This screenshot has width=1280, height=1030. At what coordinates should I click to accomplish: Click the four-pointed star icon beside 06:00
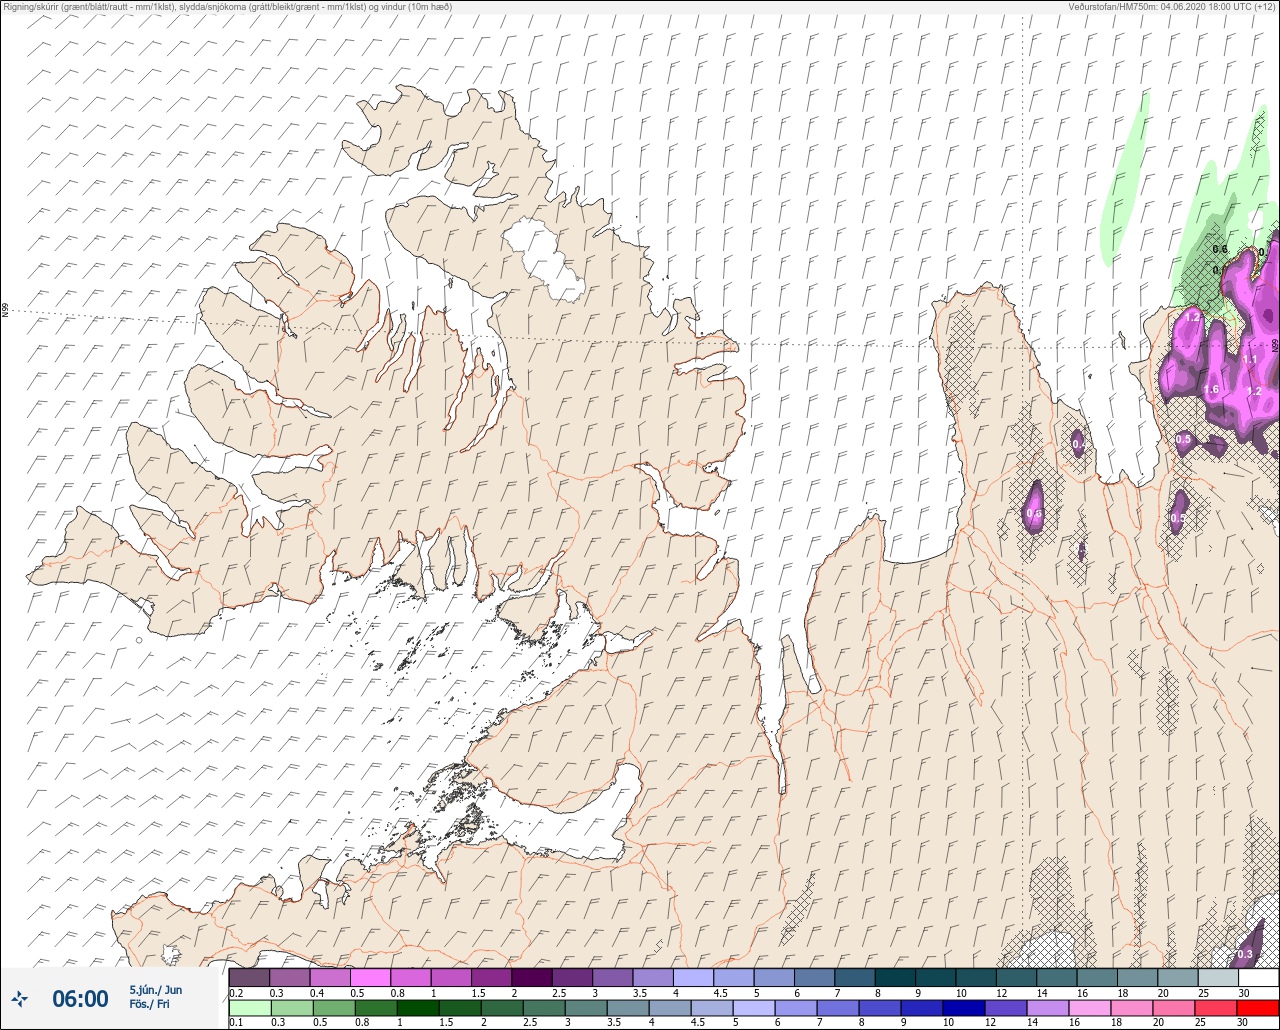pyautogui.click(x=19, y=998)
